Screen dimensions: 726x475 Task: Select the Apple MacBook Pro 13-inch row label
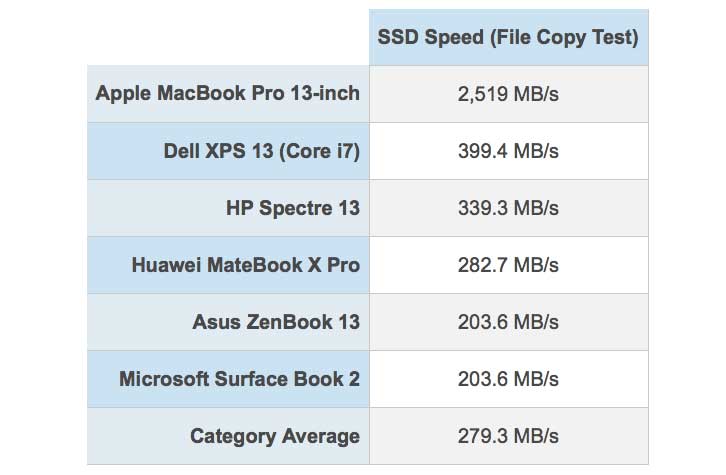click(227, 94)
